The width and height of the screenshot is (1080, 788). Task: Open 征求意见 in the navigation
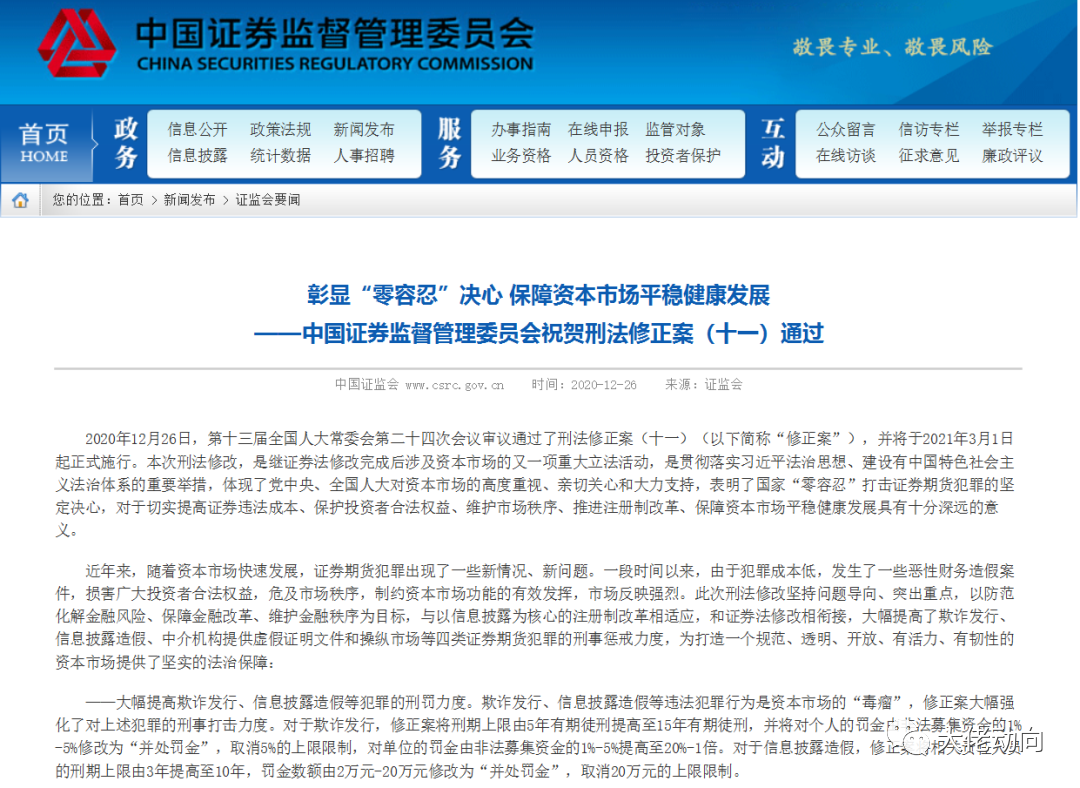click(928, 157)
